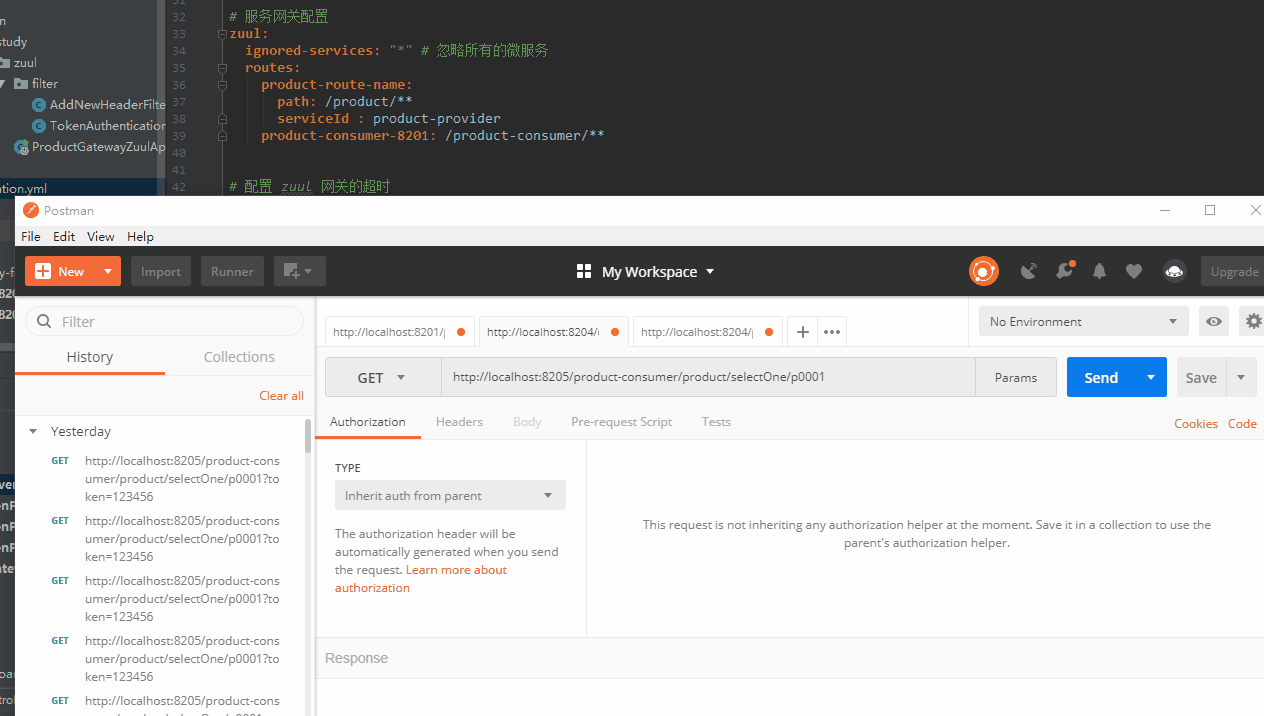Click the Clear all link

coord(281,395)
